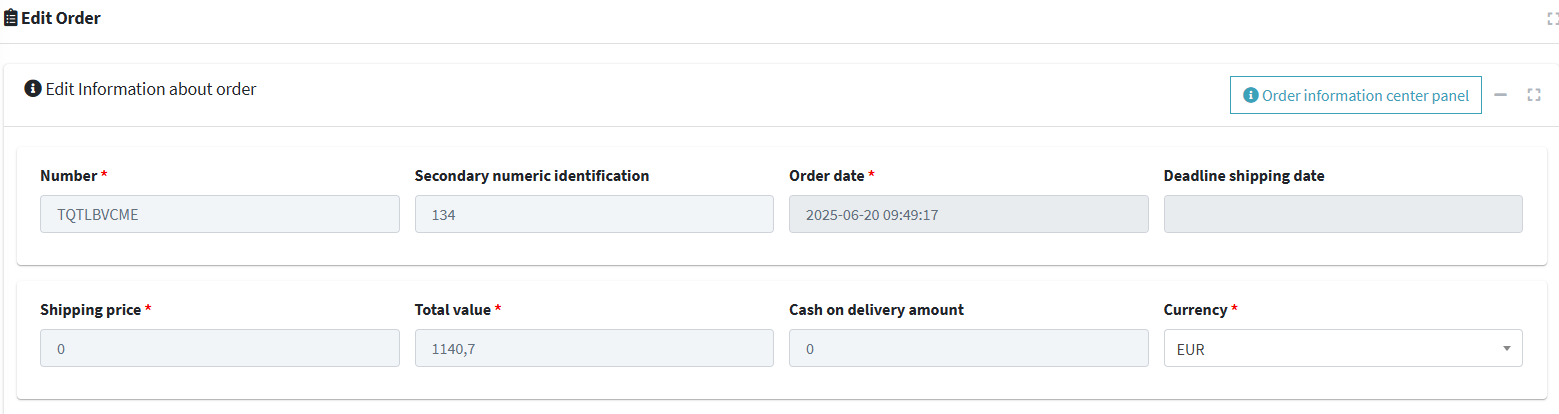Click the info icon beside Edit Information heading
The height and width of the screenshot is (414, 1559).
click(x=33, y=89)
